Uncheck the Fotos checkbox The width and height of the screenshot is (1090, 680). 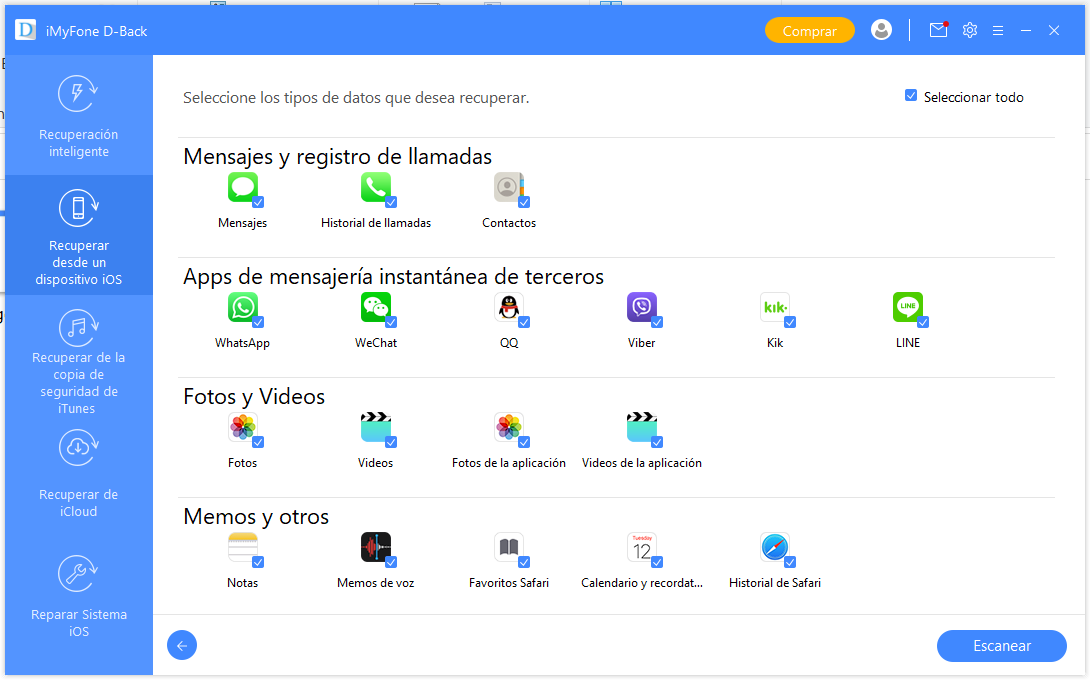pos(258,442)
